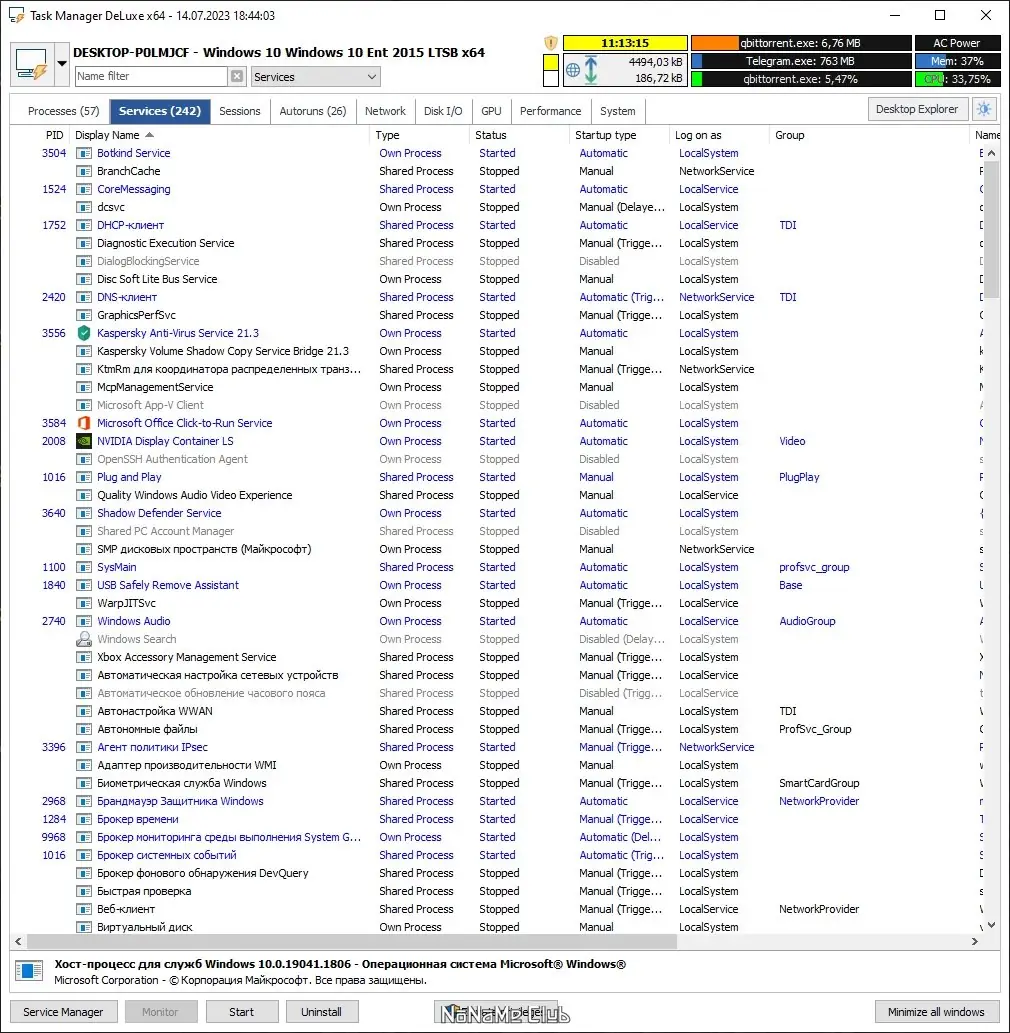Click the vertical scrollbar down arrow
The height and width of the screenshot is (1033, 1010).
(991, 926)
